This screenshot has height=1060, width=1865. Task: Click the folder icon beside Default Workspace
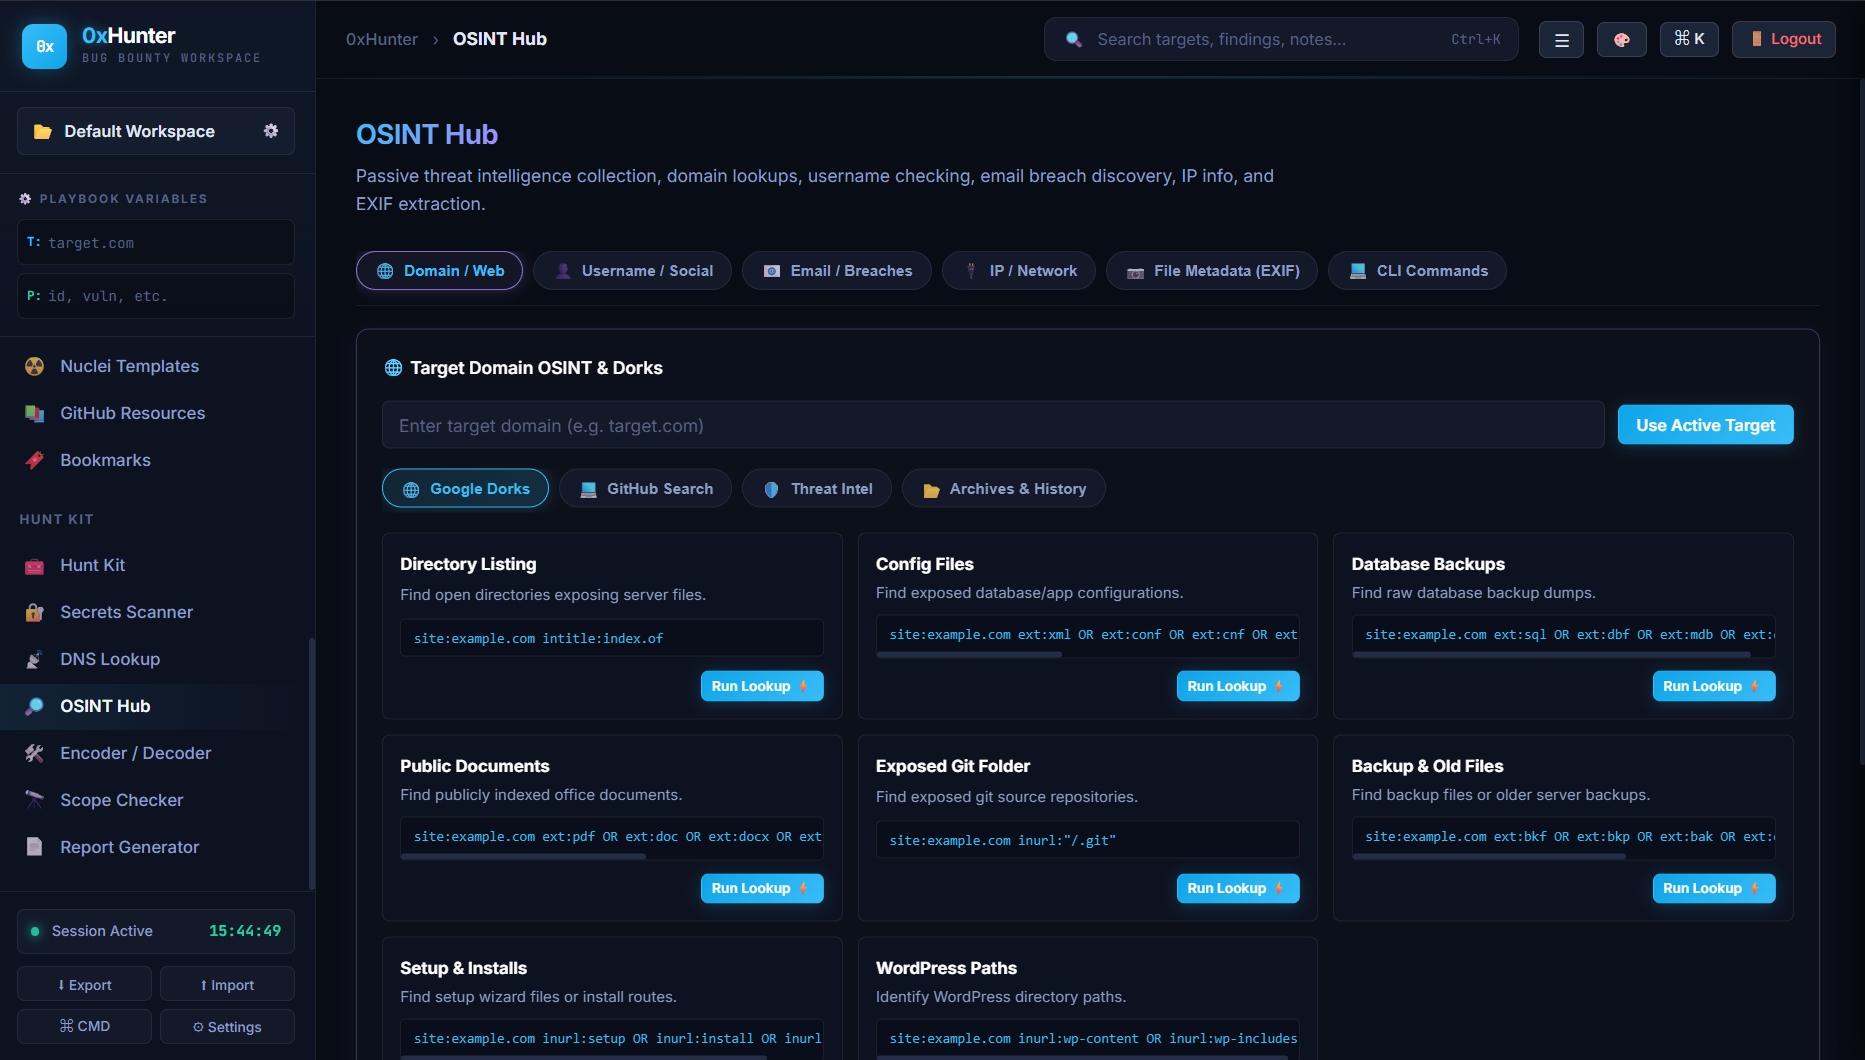[x=42, y=131]
